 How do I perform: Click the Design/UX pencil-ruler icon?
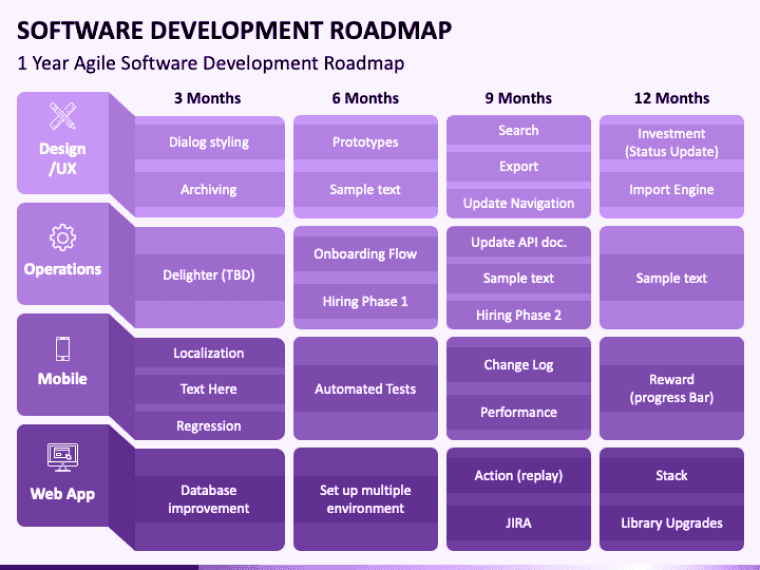pyautogui.click(x=62, y=117)
